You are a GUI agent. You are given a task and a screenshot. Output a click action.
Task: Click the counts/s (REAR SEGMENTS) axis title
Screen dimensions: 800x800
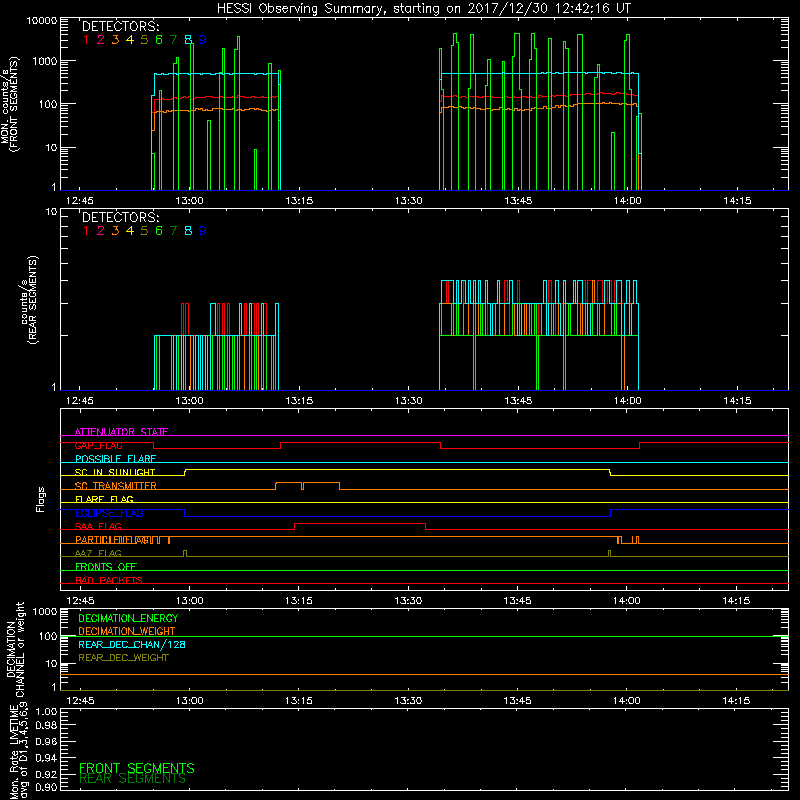tap(29, 300)
